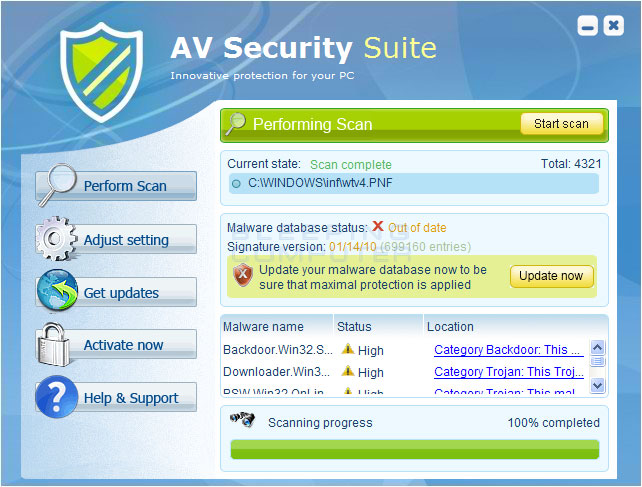The image size is (642, 487).
Task: Click warning triangle beside Backdoor High status
Action: pyautogui.click(x=348, y=349)
